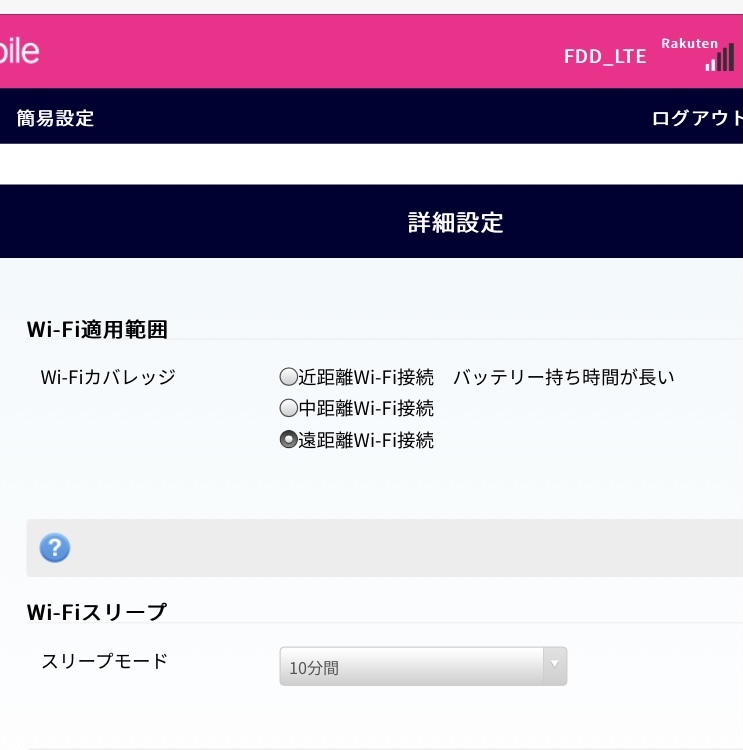Select the 中距離Wi-Fi接続 radio button
The height and width of the screenshot is (750, 743).
pos(288,408)
